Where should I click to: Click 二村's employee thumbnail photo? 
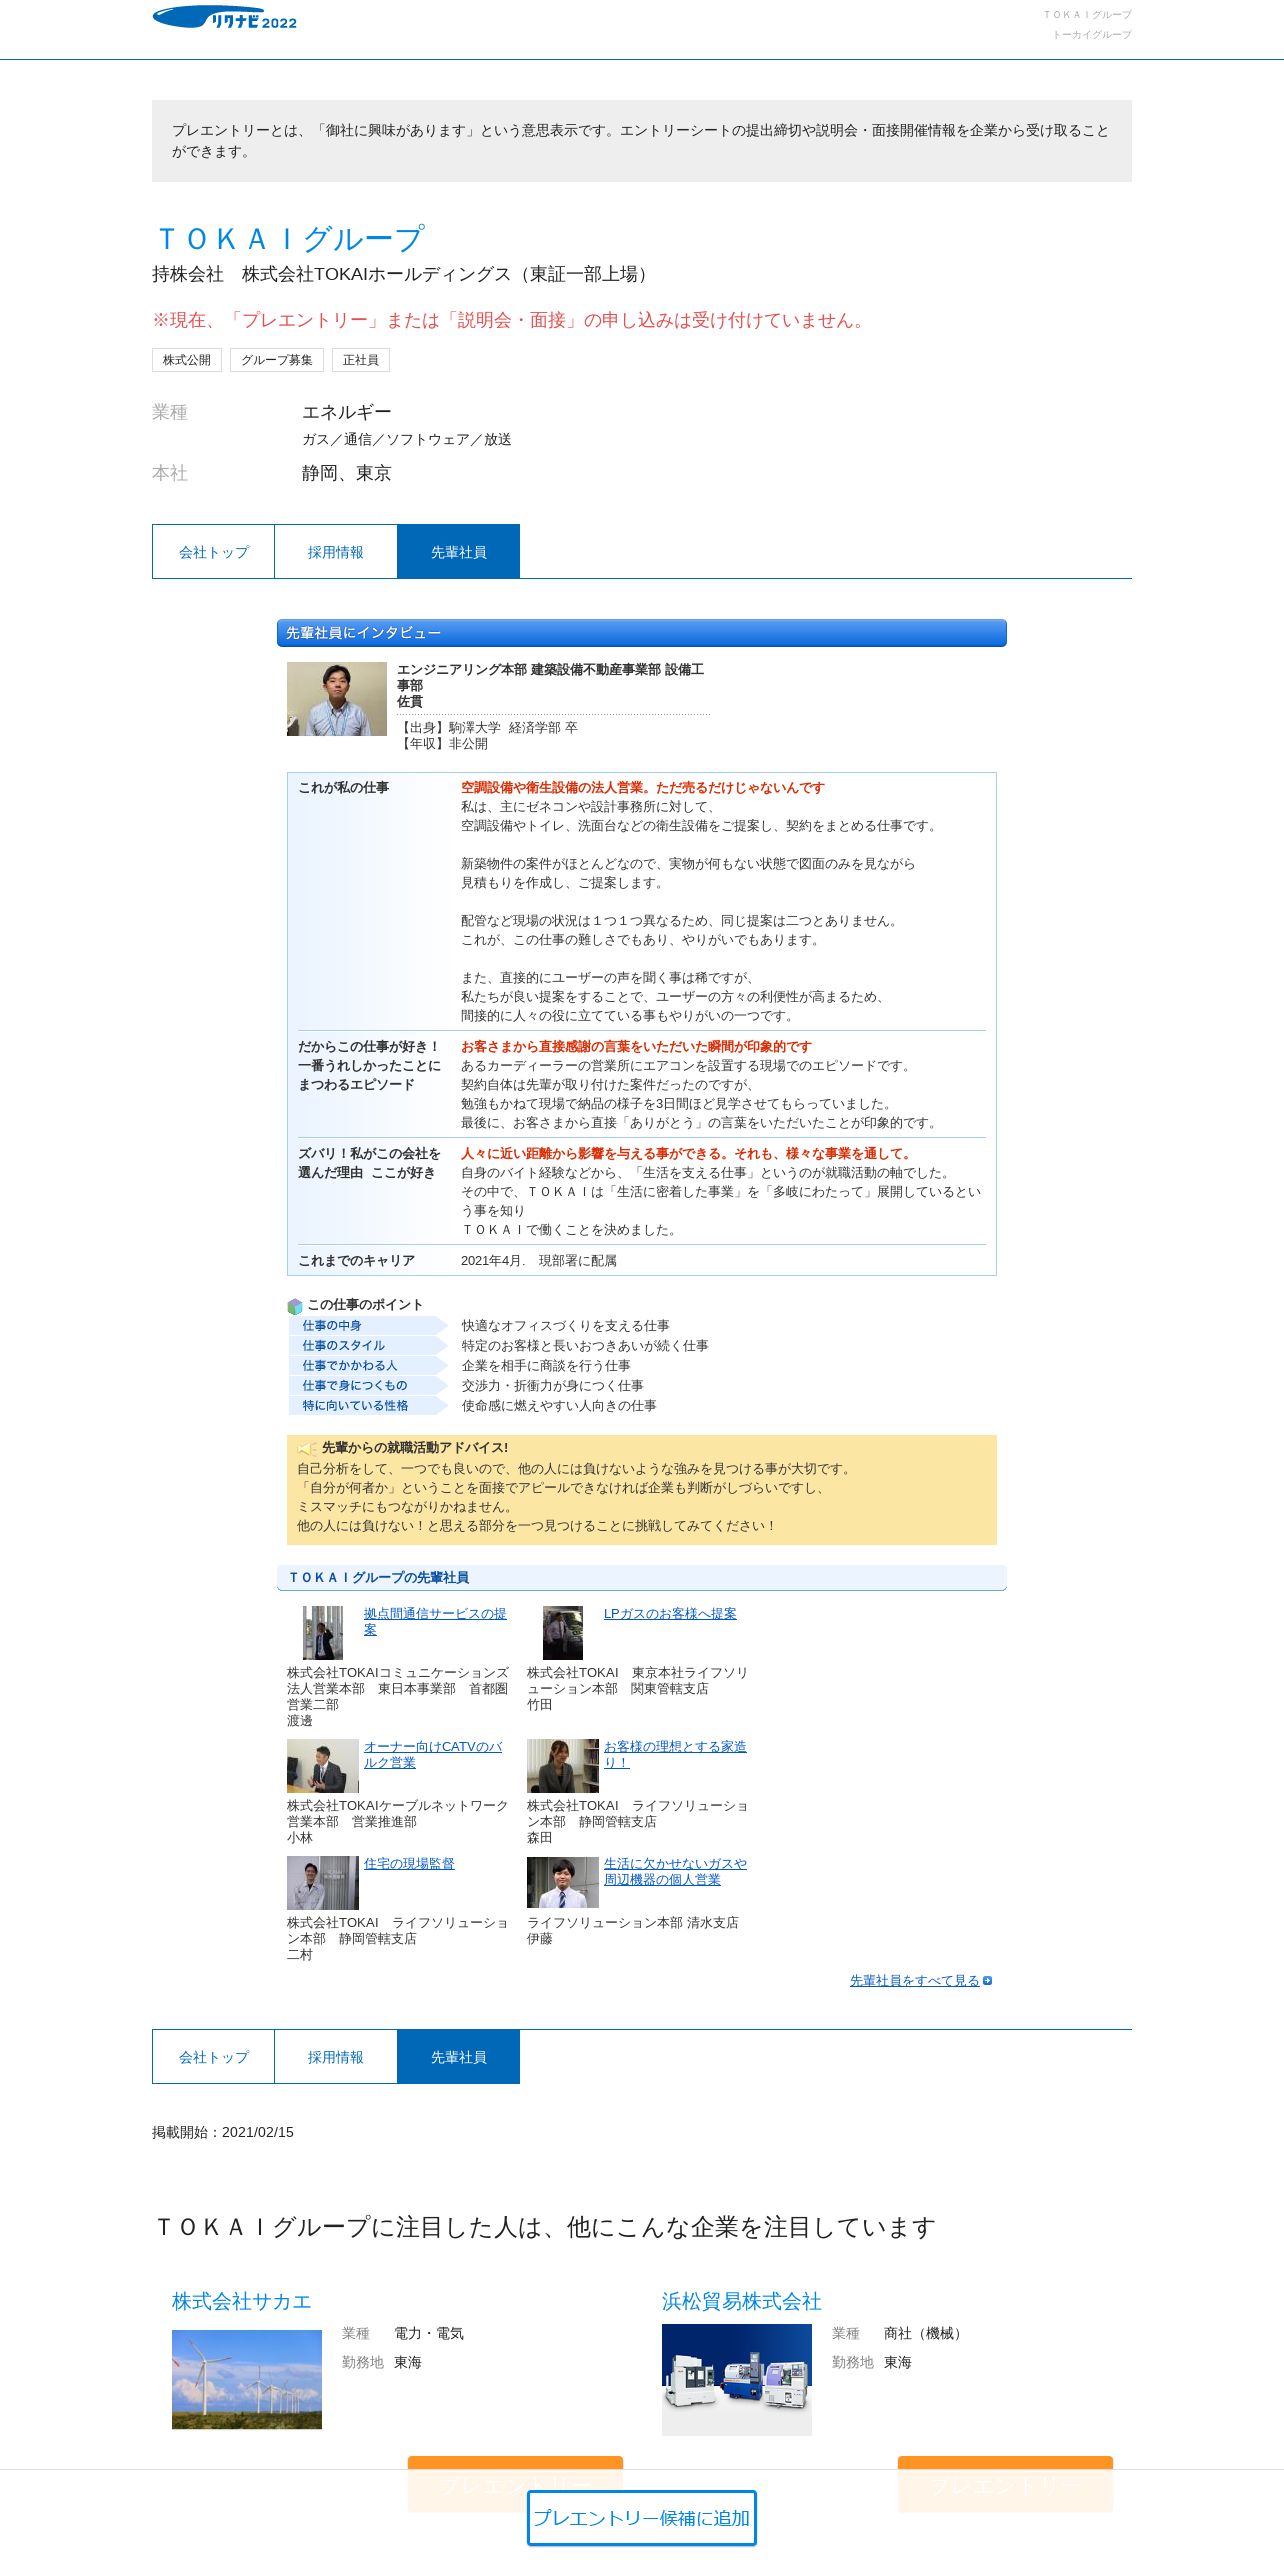click(323, 1883)
